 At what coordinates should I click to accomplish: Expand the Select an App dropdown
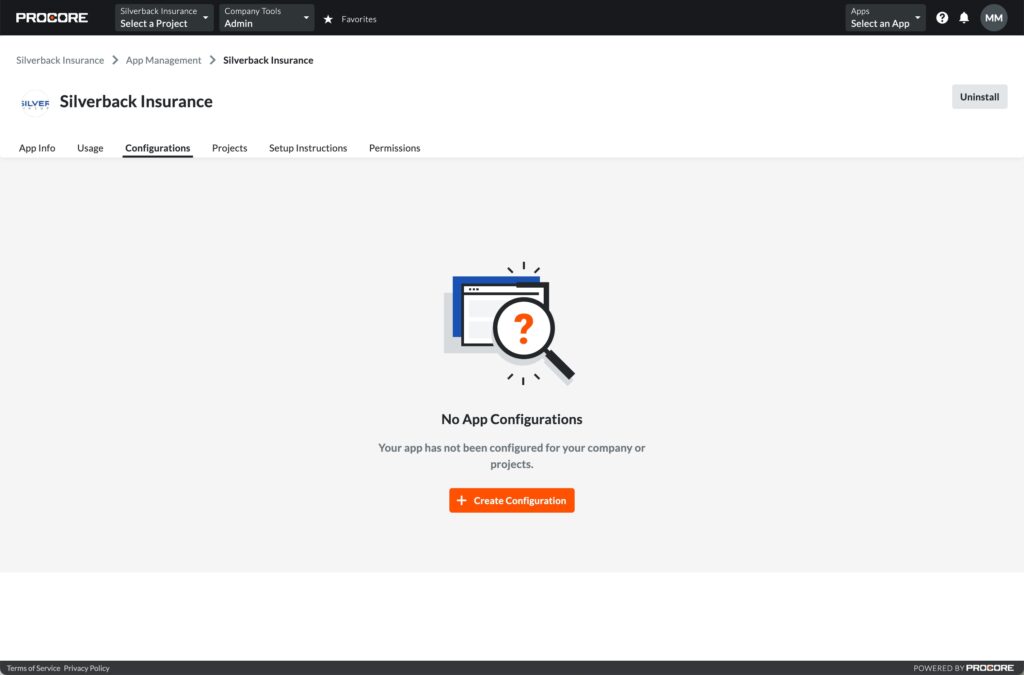(x=885, y=18)
